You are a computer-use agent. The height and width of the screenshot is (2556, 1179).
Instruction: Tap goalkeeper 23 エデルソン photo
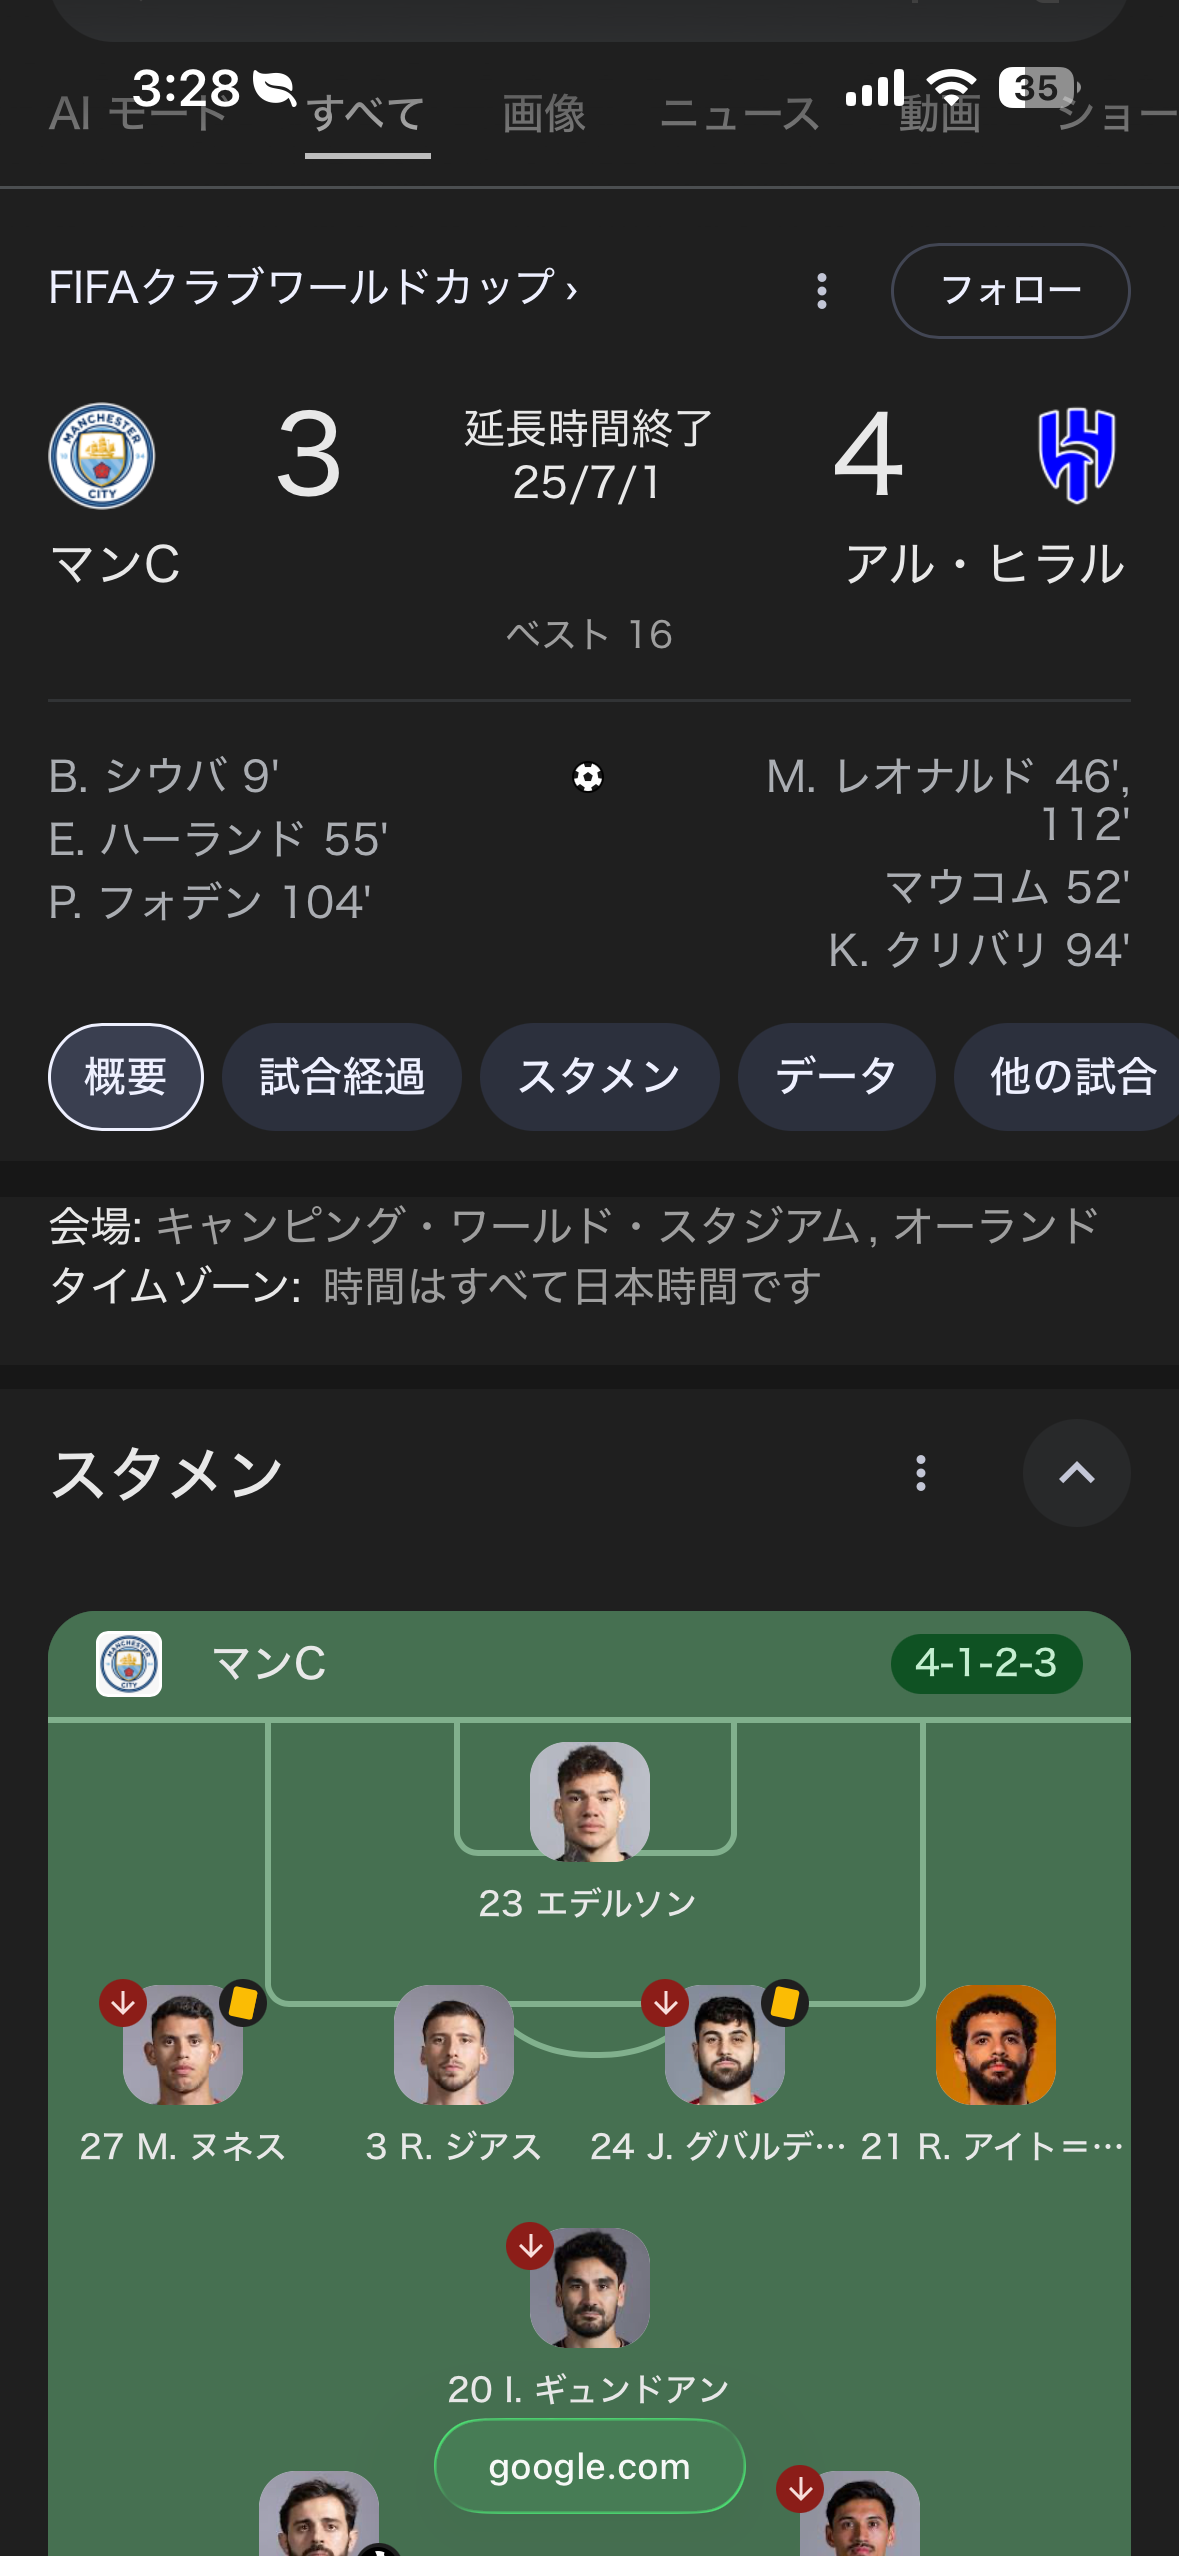pyautogui.click(x=590, y=1802)
